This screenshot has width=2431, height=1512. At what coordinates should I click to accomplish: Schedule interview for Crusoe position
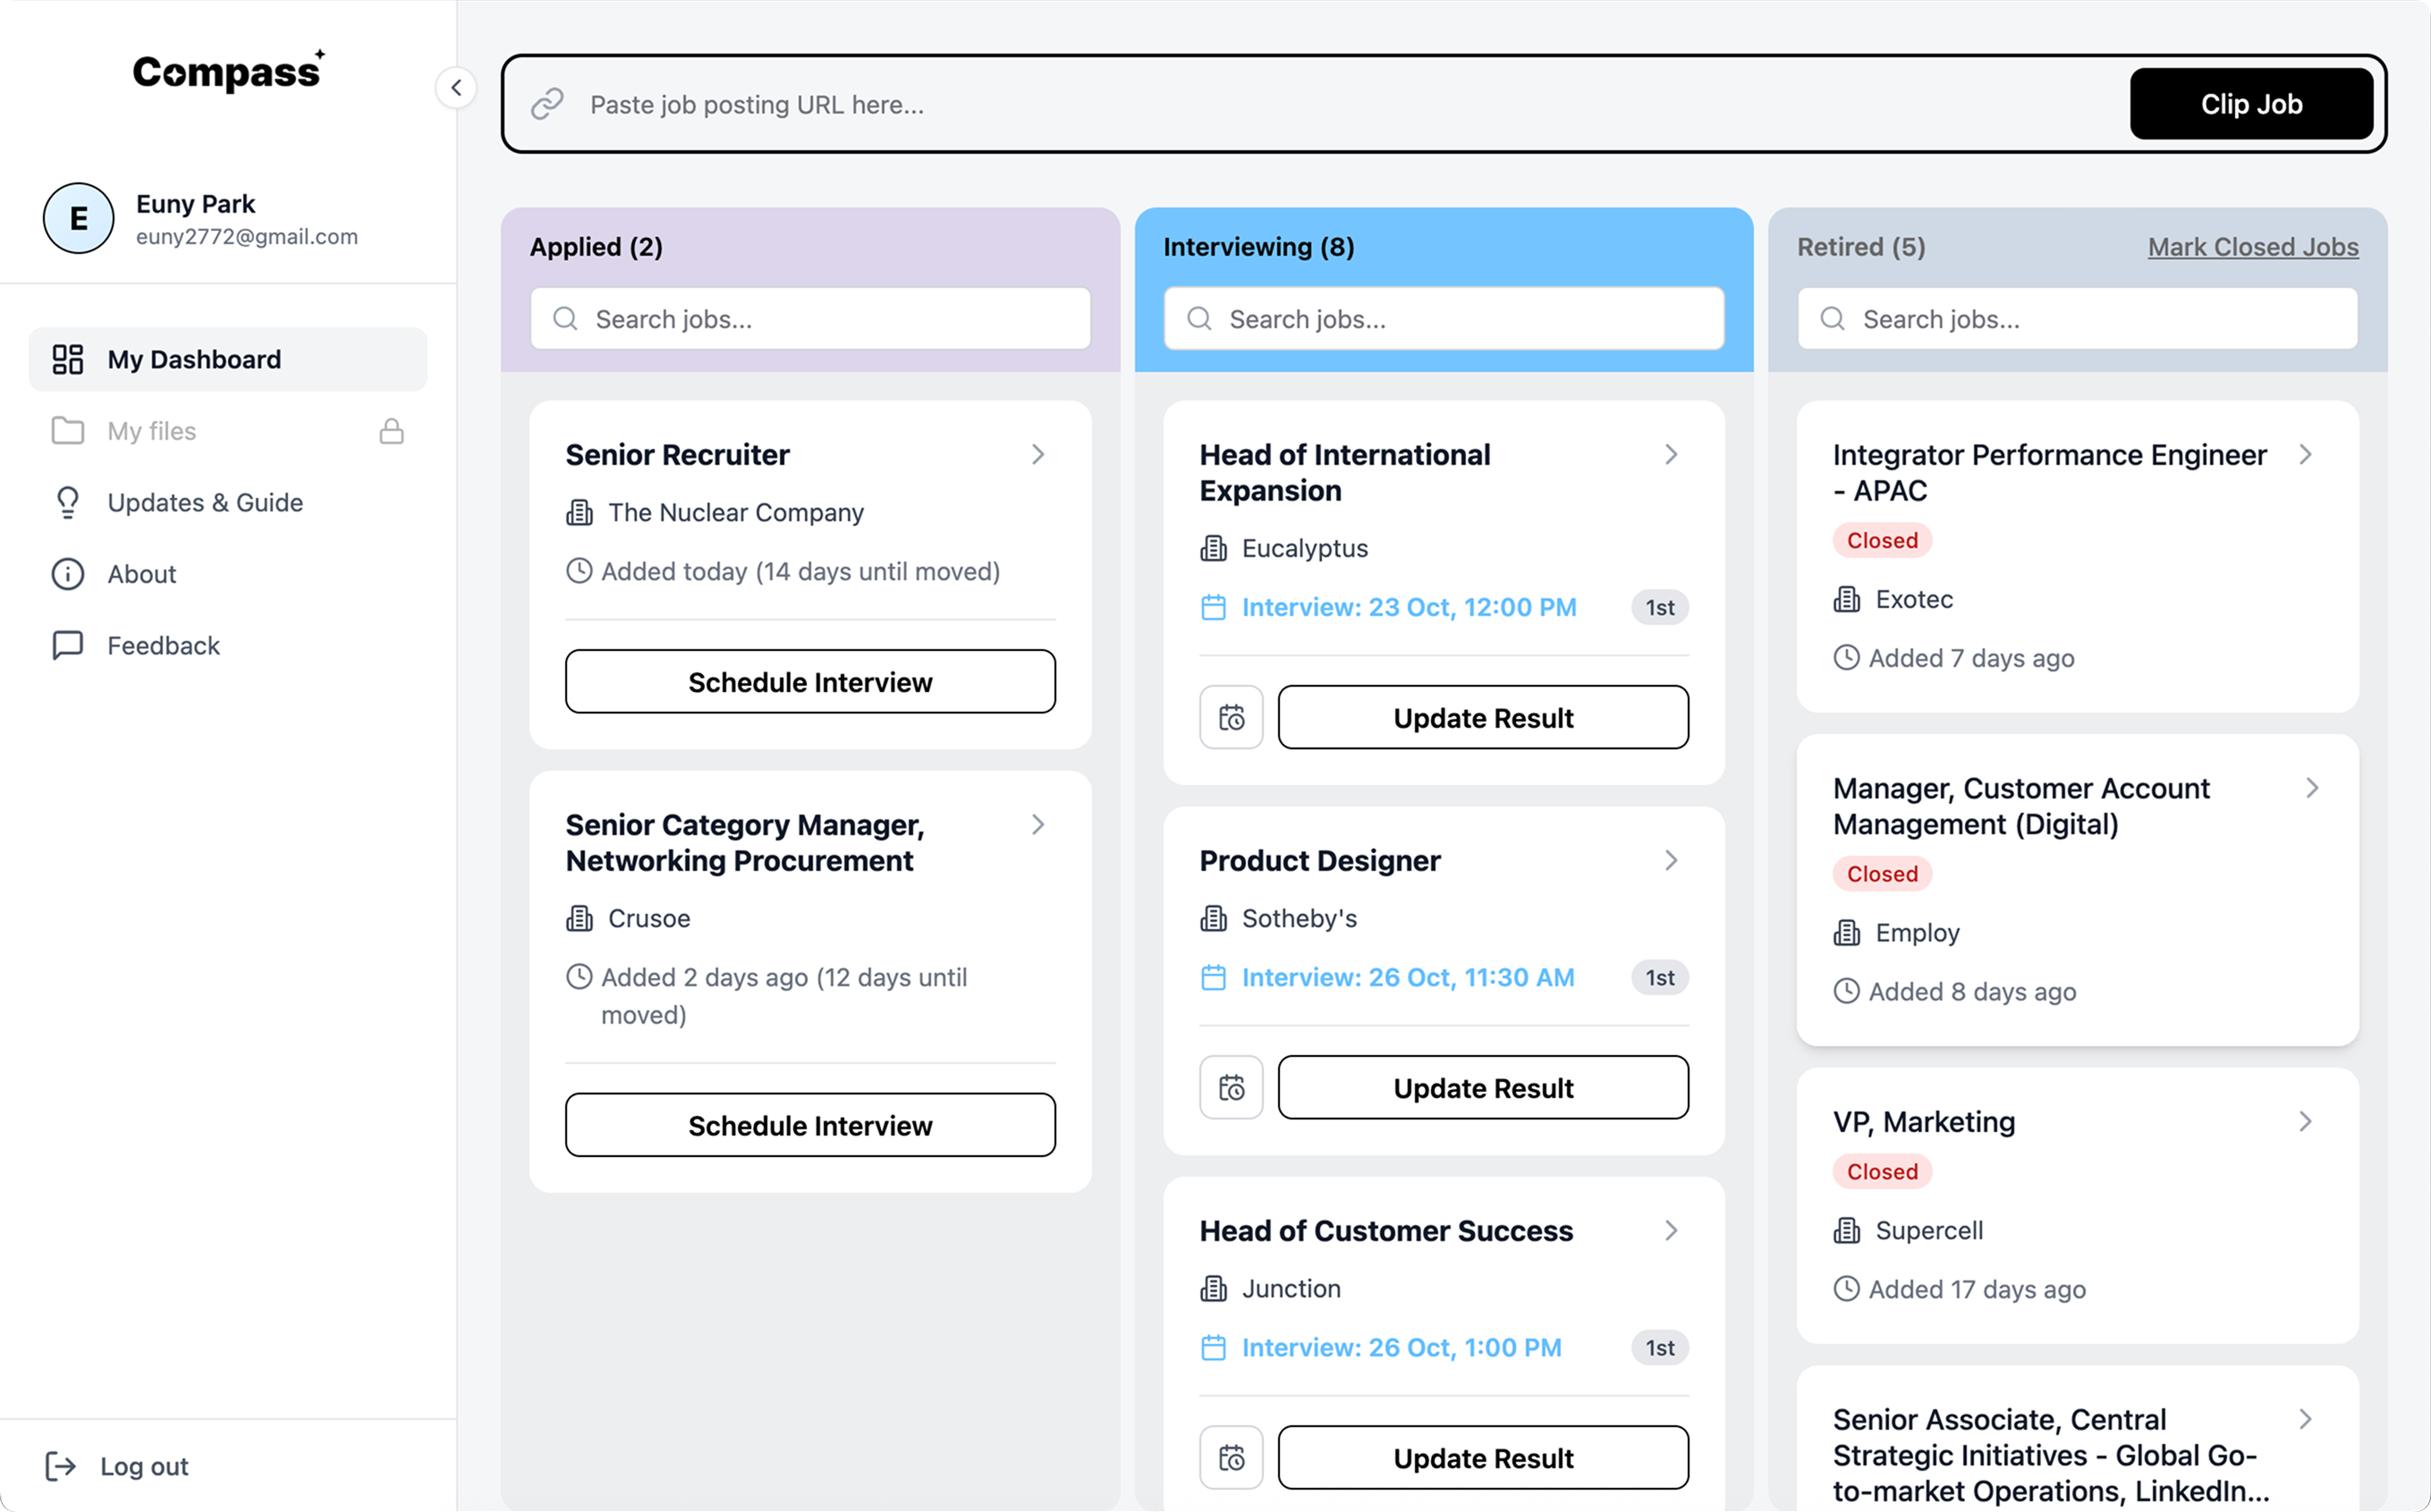tap(810, 1125)
